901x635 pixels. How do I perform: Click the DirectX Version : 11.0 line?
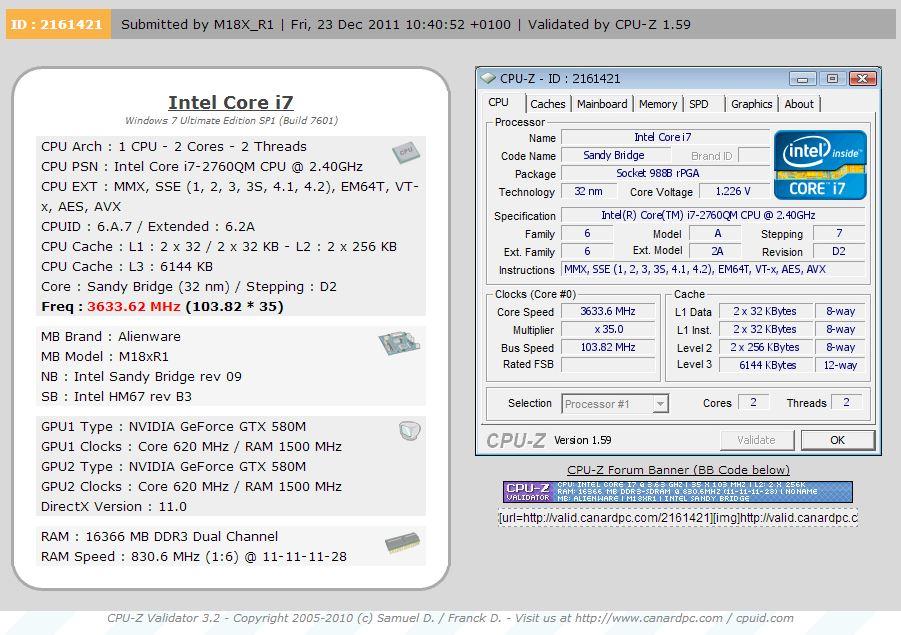click(x=114, y=507)
